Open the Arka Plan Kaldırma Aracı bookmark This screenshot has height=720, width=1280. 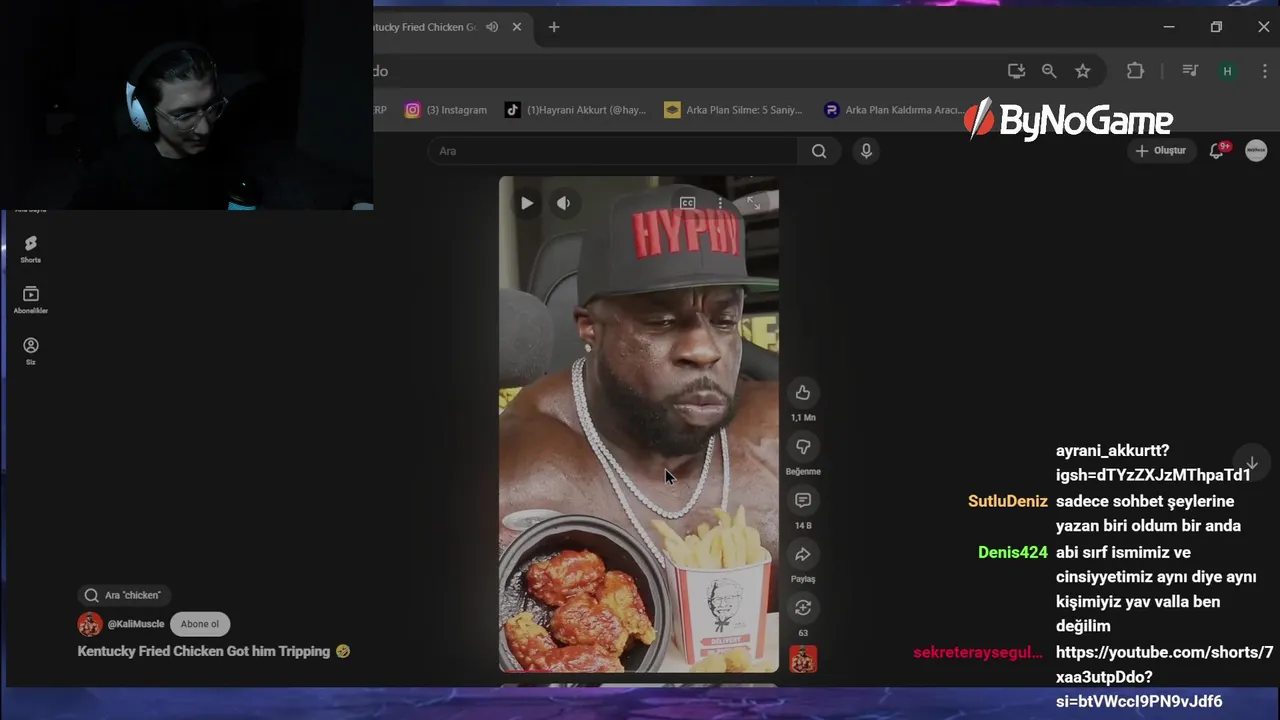coord(892,110)
